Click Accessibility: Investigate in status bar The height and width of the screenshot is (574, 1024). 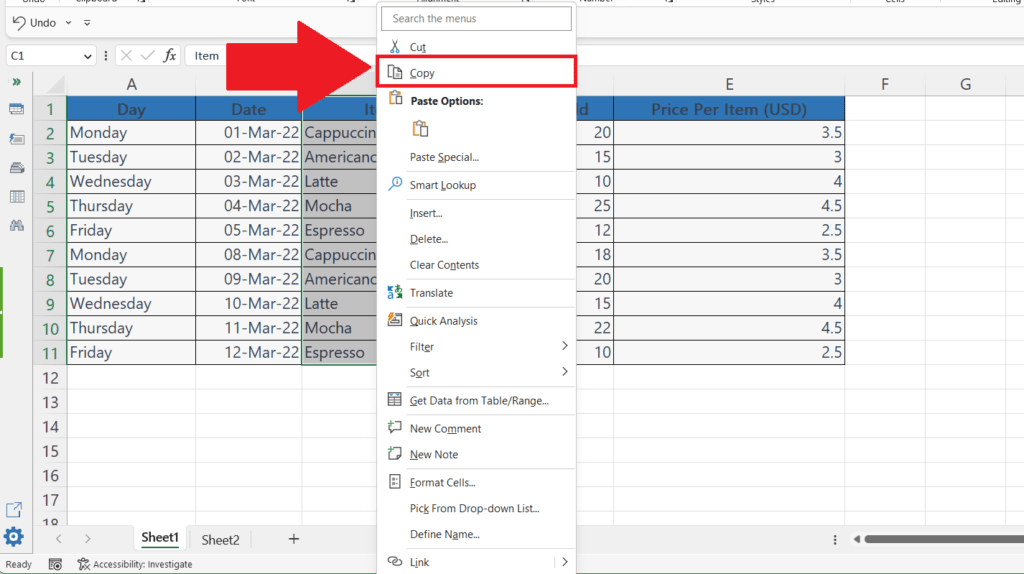135,564
